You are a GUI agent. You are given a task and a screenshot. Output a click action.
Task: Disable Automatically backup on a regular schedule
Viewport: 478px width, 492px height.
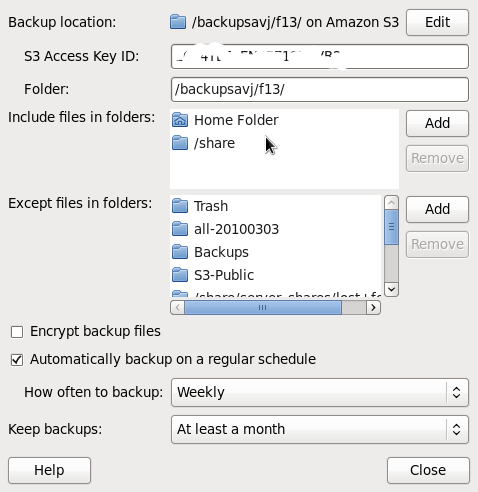(x=17, y=360)
